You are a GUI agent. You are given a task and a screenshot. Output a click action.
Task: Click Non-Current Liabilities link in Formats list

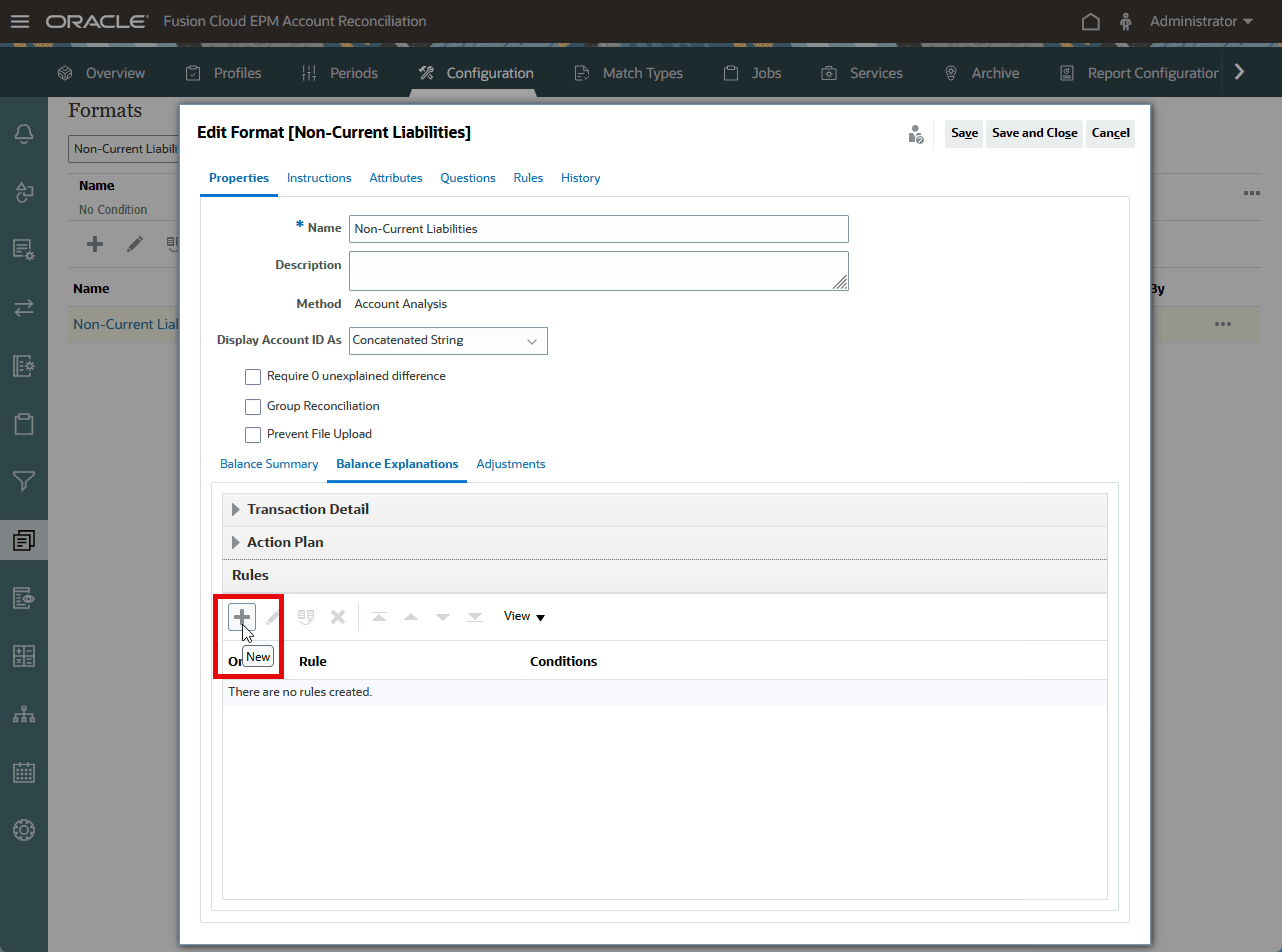click(x=126, y=324)
